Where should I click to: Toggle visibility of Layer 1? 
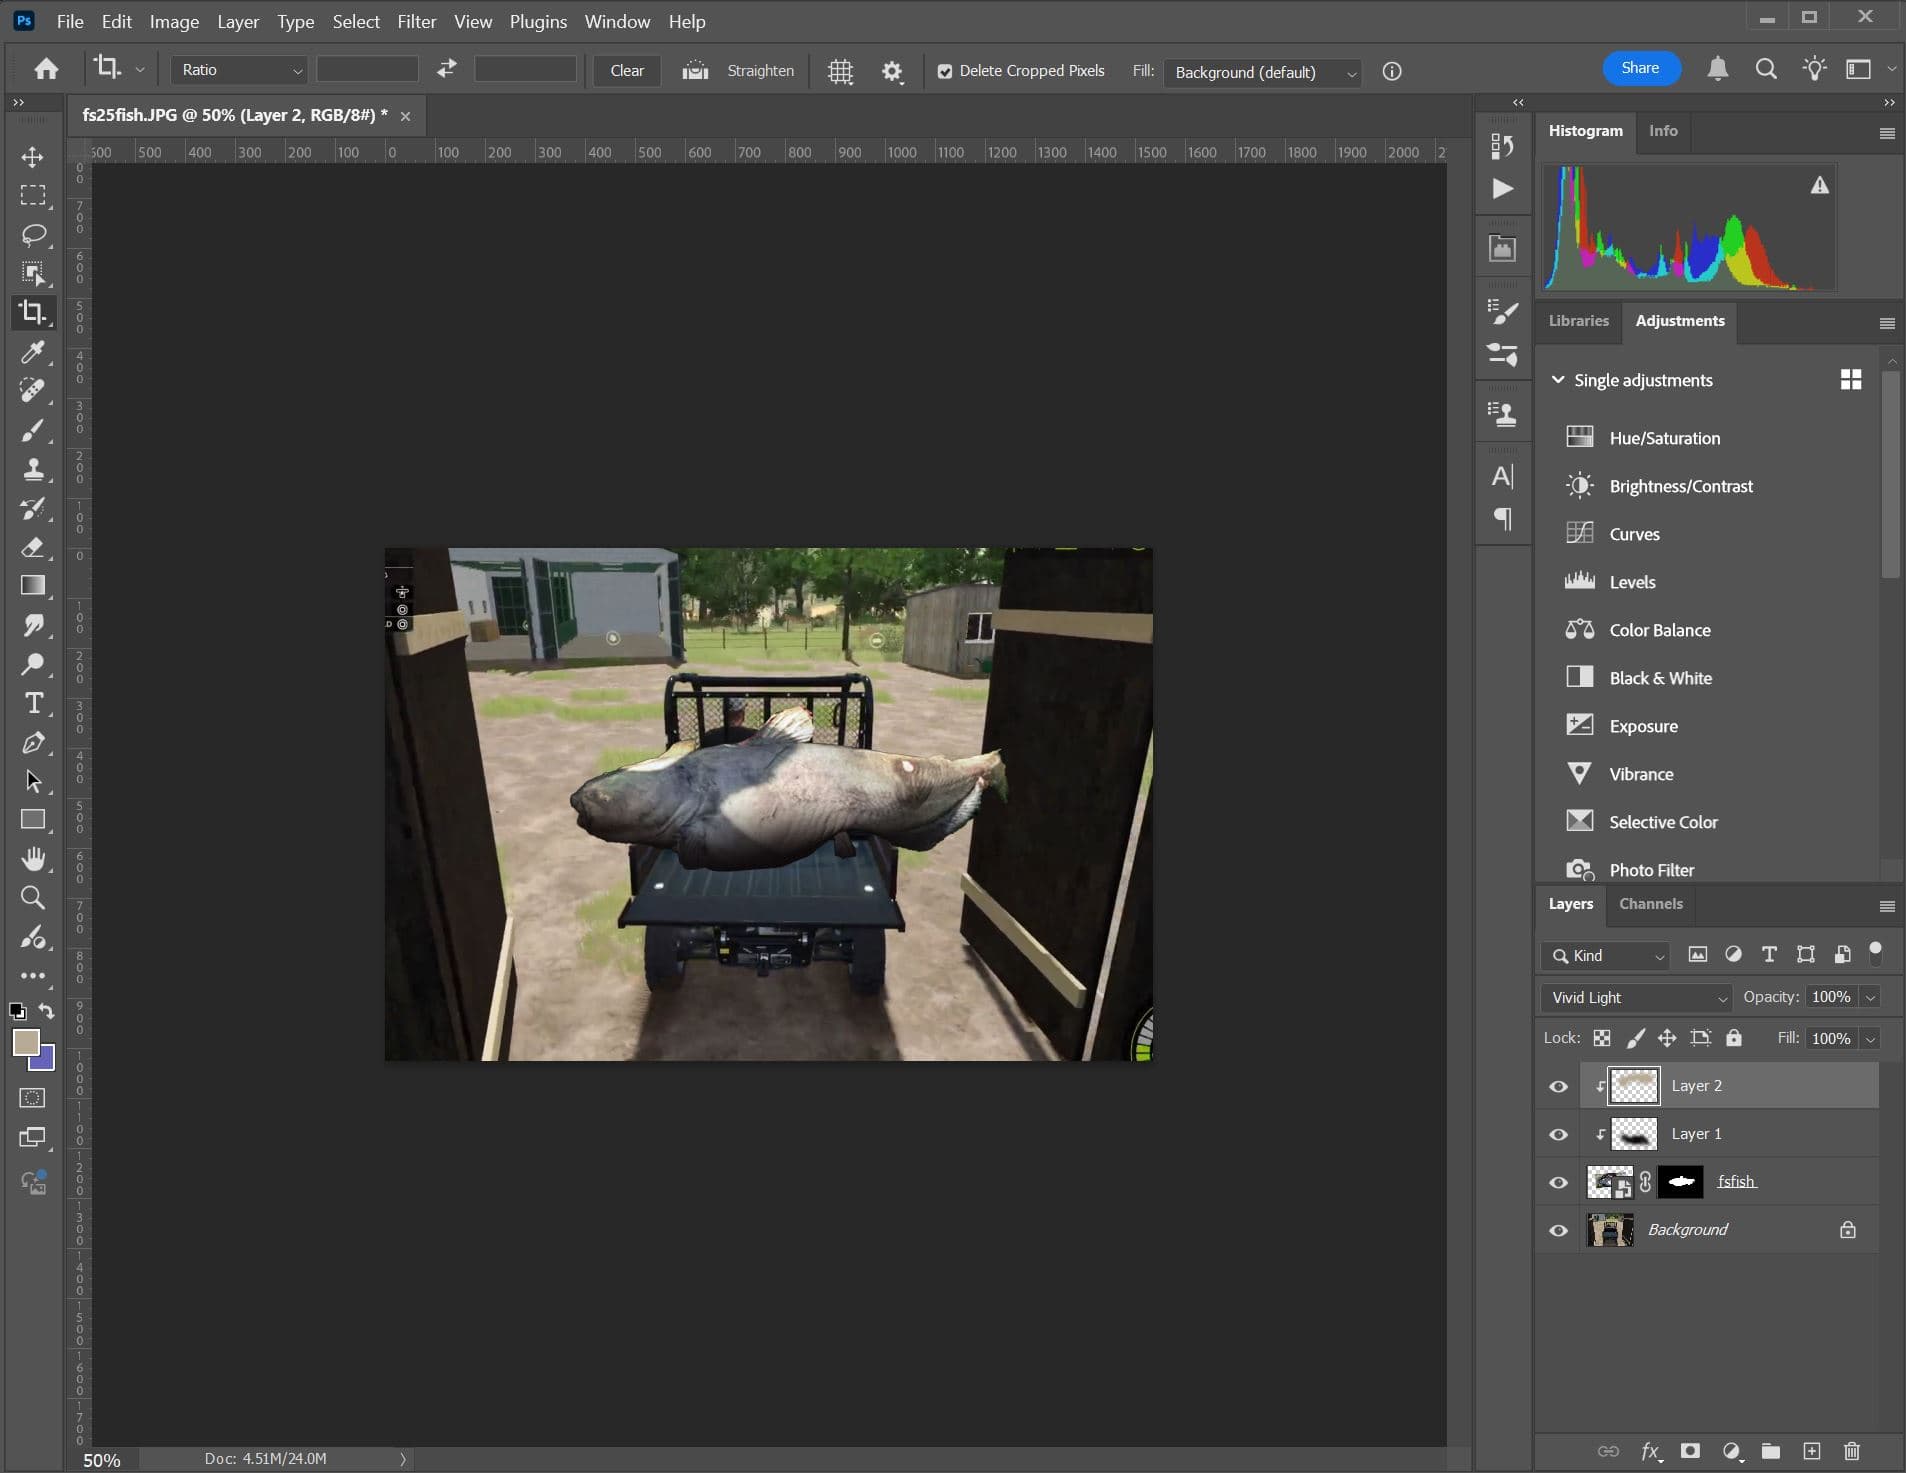[x=1558, y=1134]
